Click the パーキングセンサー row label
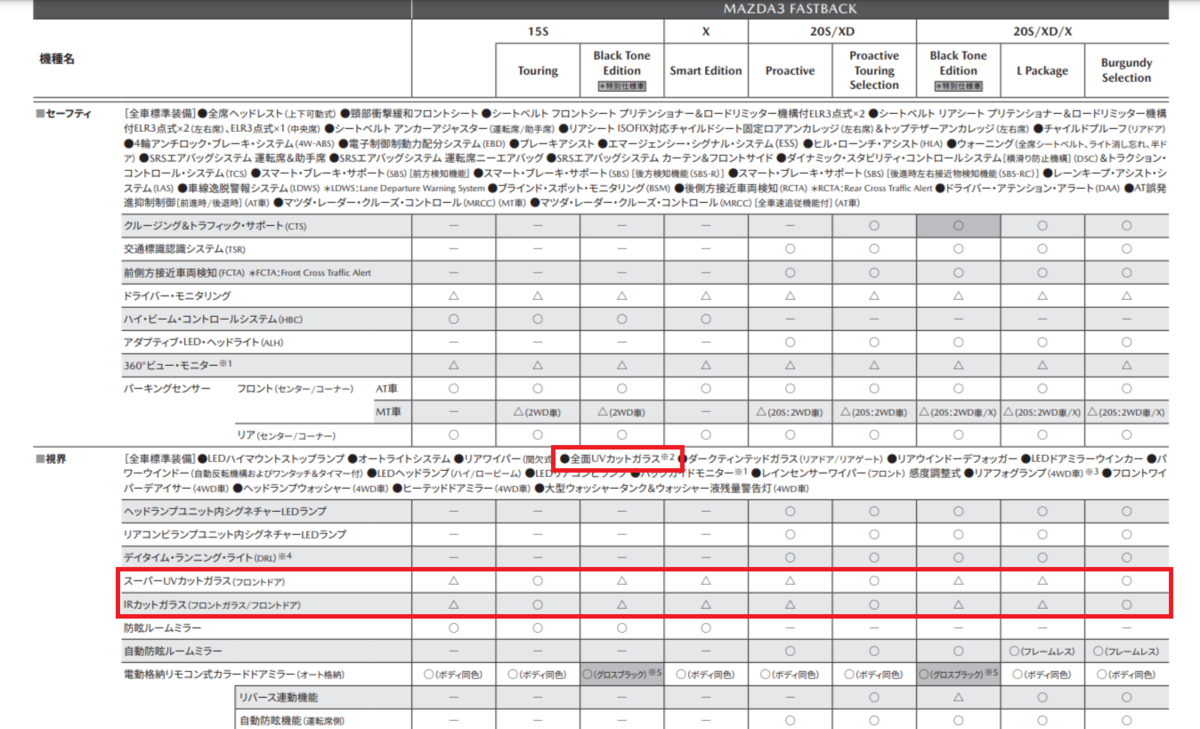The width and height of the screenshot is (1200, 729). (x=166, y=388)
